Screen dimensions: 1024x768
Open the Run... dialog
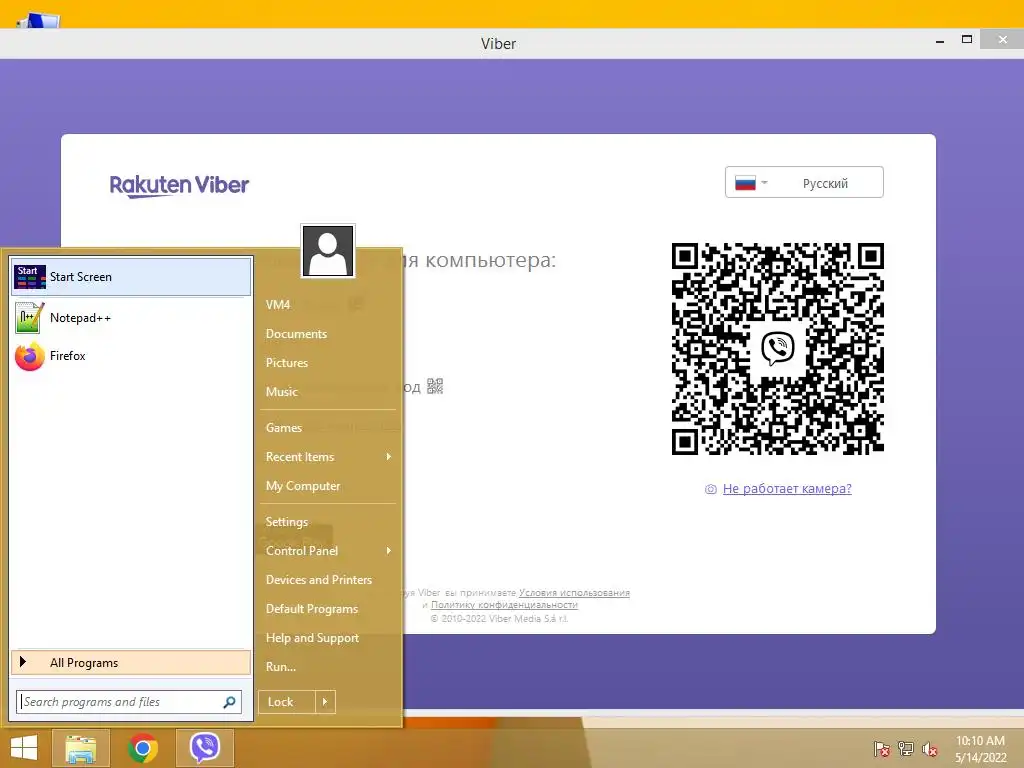click(x=281, y=667)
